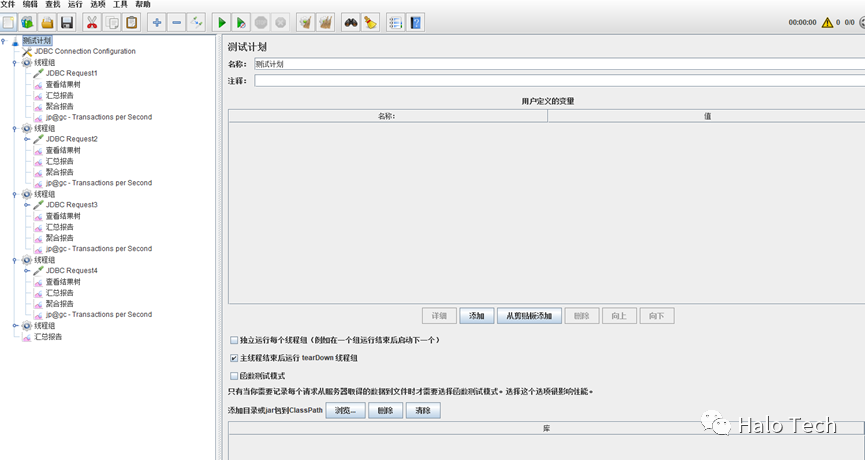Open Search with binoculars icon
Viewport: 865px width, 460px height.
click(x=351, y=23)
